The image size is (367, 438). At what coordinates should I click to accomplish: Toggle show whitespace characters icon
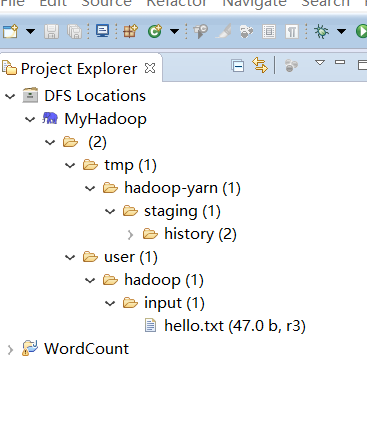coord(292,32)
